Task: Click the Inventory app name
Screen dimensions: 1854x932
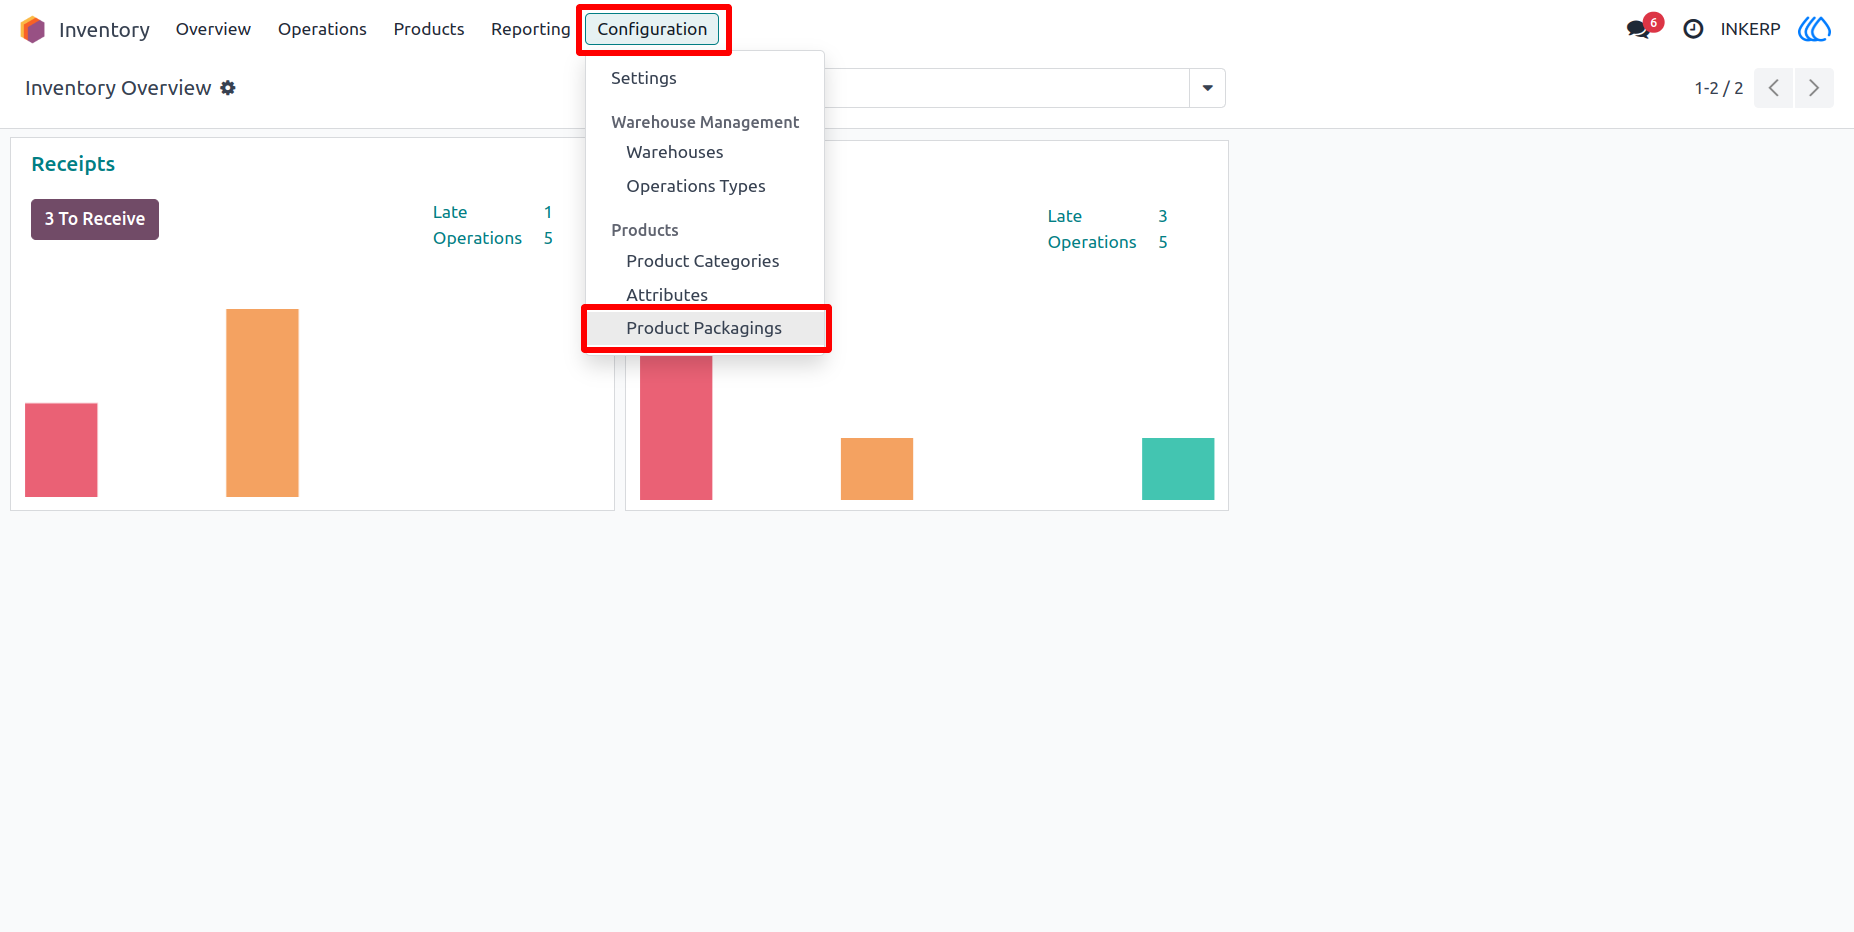Action: (x=104, y=30)
